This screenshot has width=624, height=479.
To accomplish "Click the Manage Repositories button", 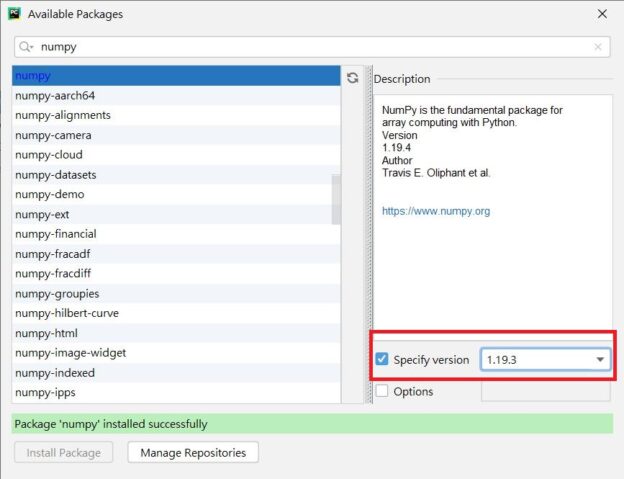I will (x=193, y=452).
